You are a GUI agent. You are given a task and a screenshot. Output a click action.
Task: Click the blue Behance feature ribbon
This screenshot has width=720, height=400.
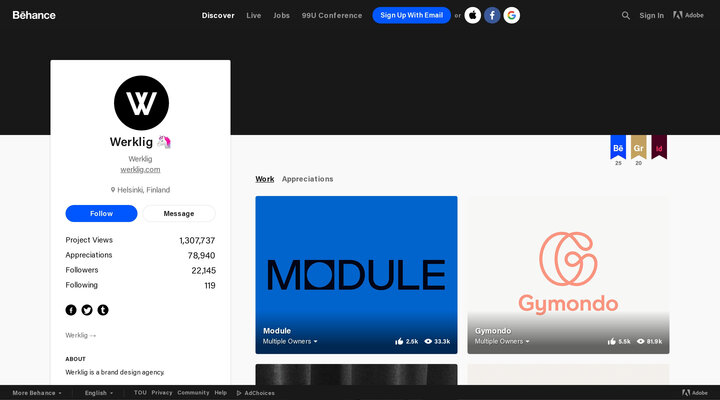pos(618,148)
